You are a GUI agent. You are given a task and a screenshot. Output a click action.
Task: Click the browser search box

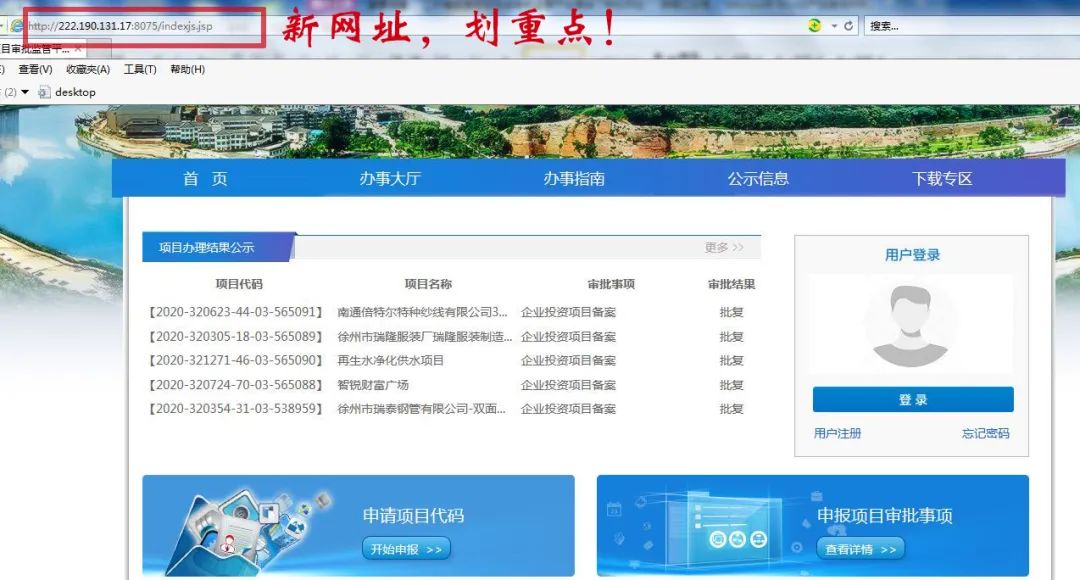[960, 26]
